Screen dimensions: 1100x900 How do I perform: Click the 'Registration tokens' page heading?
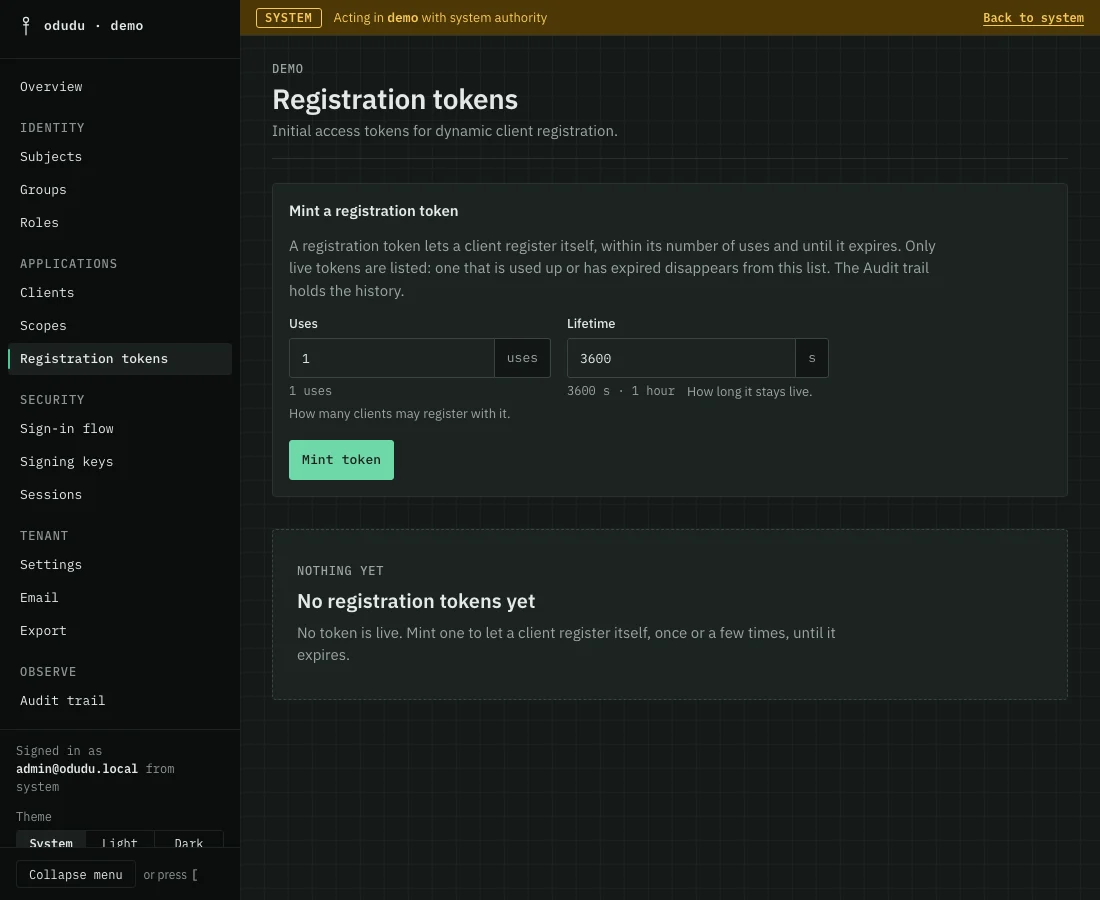click(395, 100)
